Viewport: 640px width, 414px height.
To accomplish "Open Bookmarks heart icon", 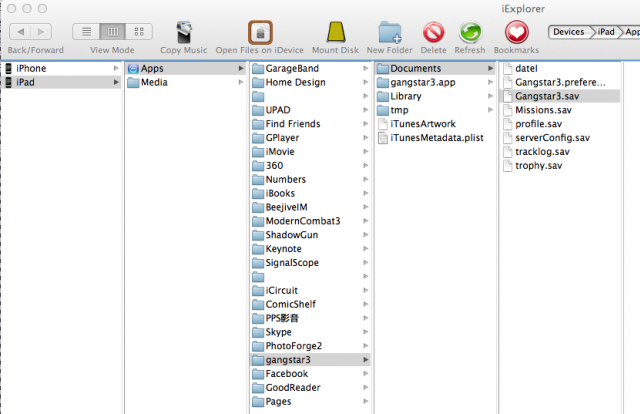I will [517, 32].
